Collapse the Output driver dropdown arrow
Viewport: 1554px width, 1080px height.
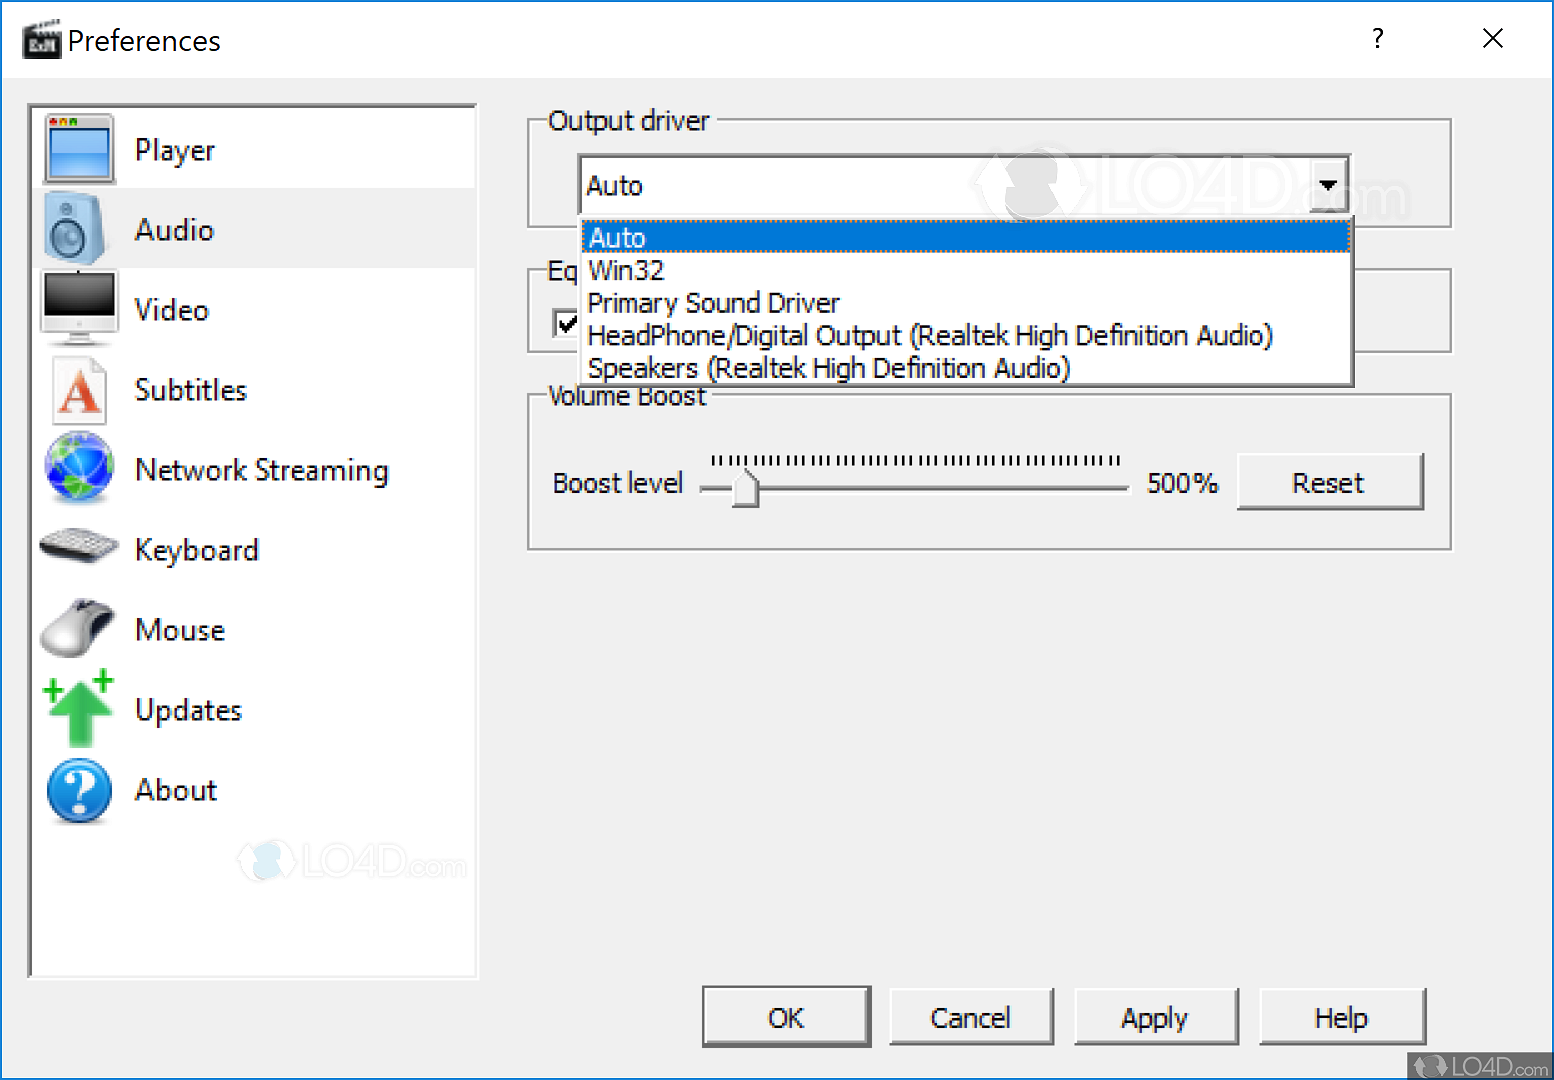pyautogui.click(x=1328, y=185)
